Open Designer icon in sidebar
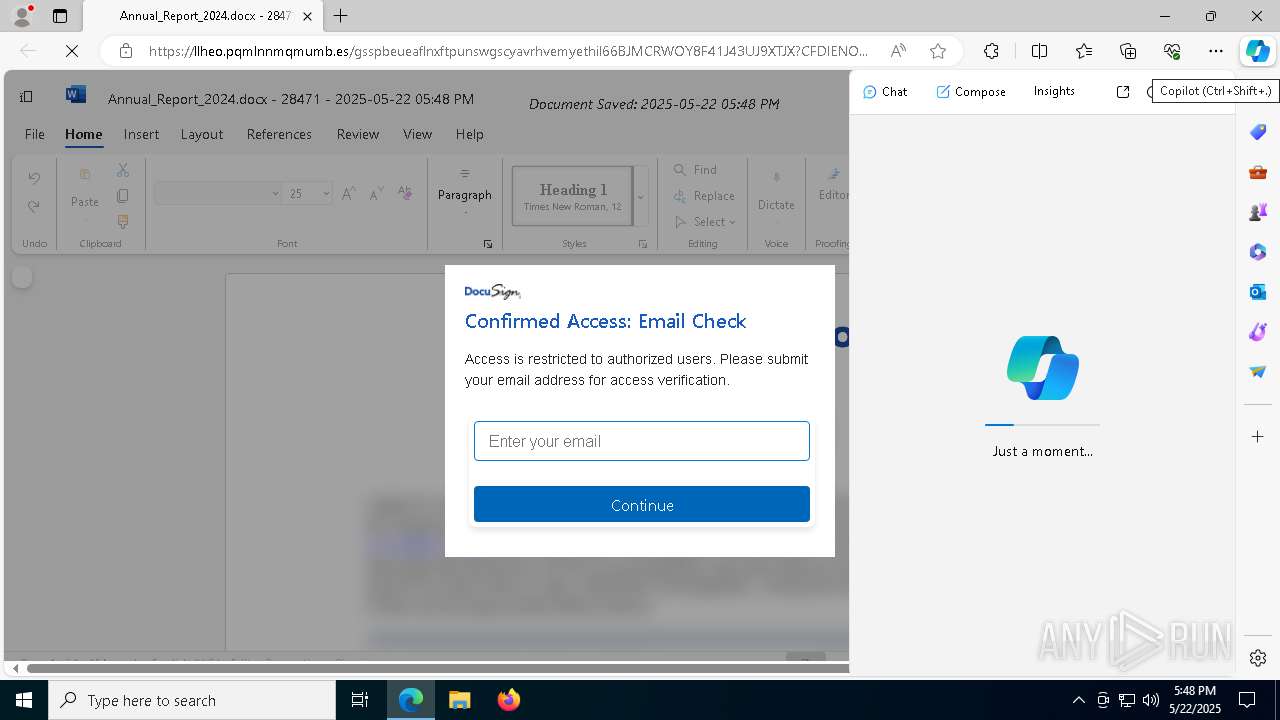Viewport: 1280px width, 720px height. pyautogui.click(x=1258, y=332)
